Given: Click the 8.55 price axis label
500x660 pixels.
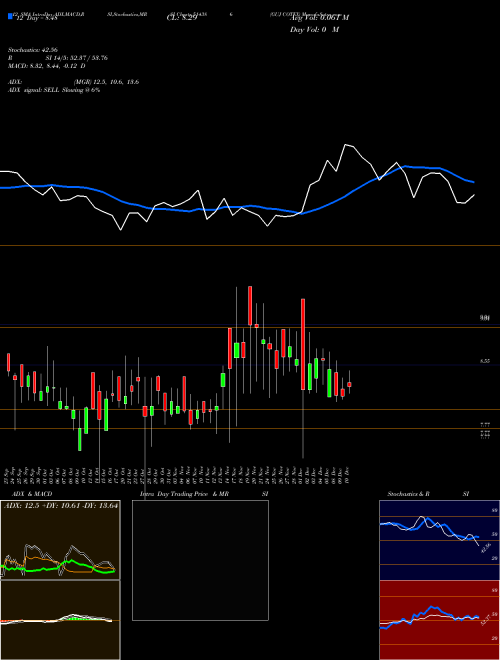Looking at the screenshot, I should pyautogui.click(x=485, y=361).
